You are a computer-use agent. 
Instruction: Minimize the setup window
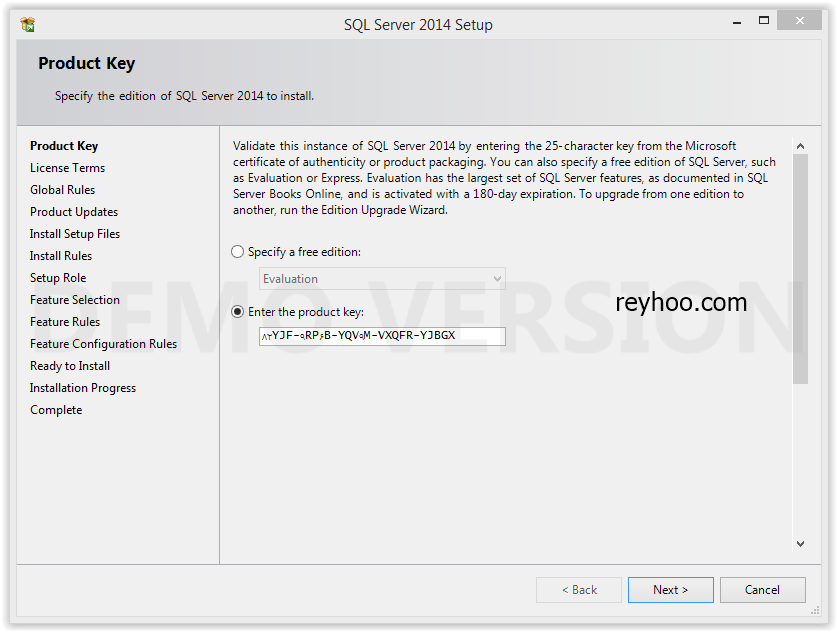point(737,22)
